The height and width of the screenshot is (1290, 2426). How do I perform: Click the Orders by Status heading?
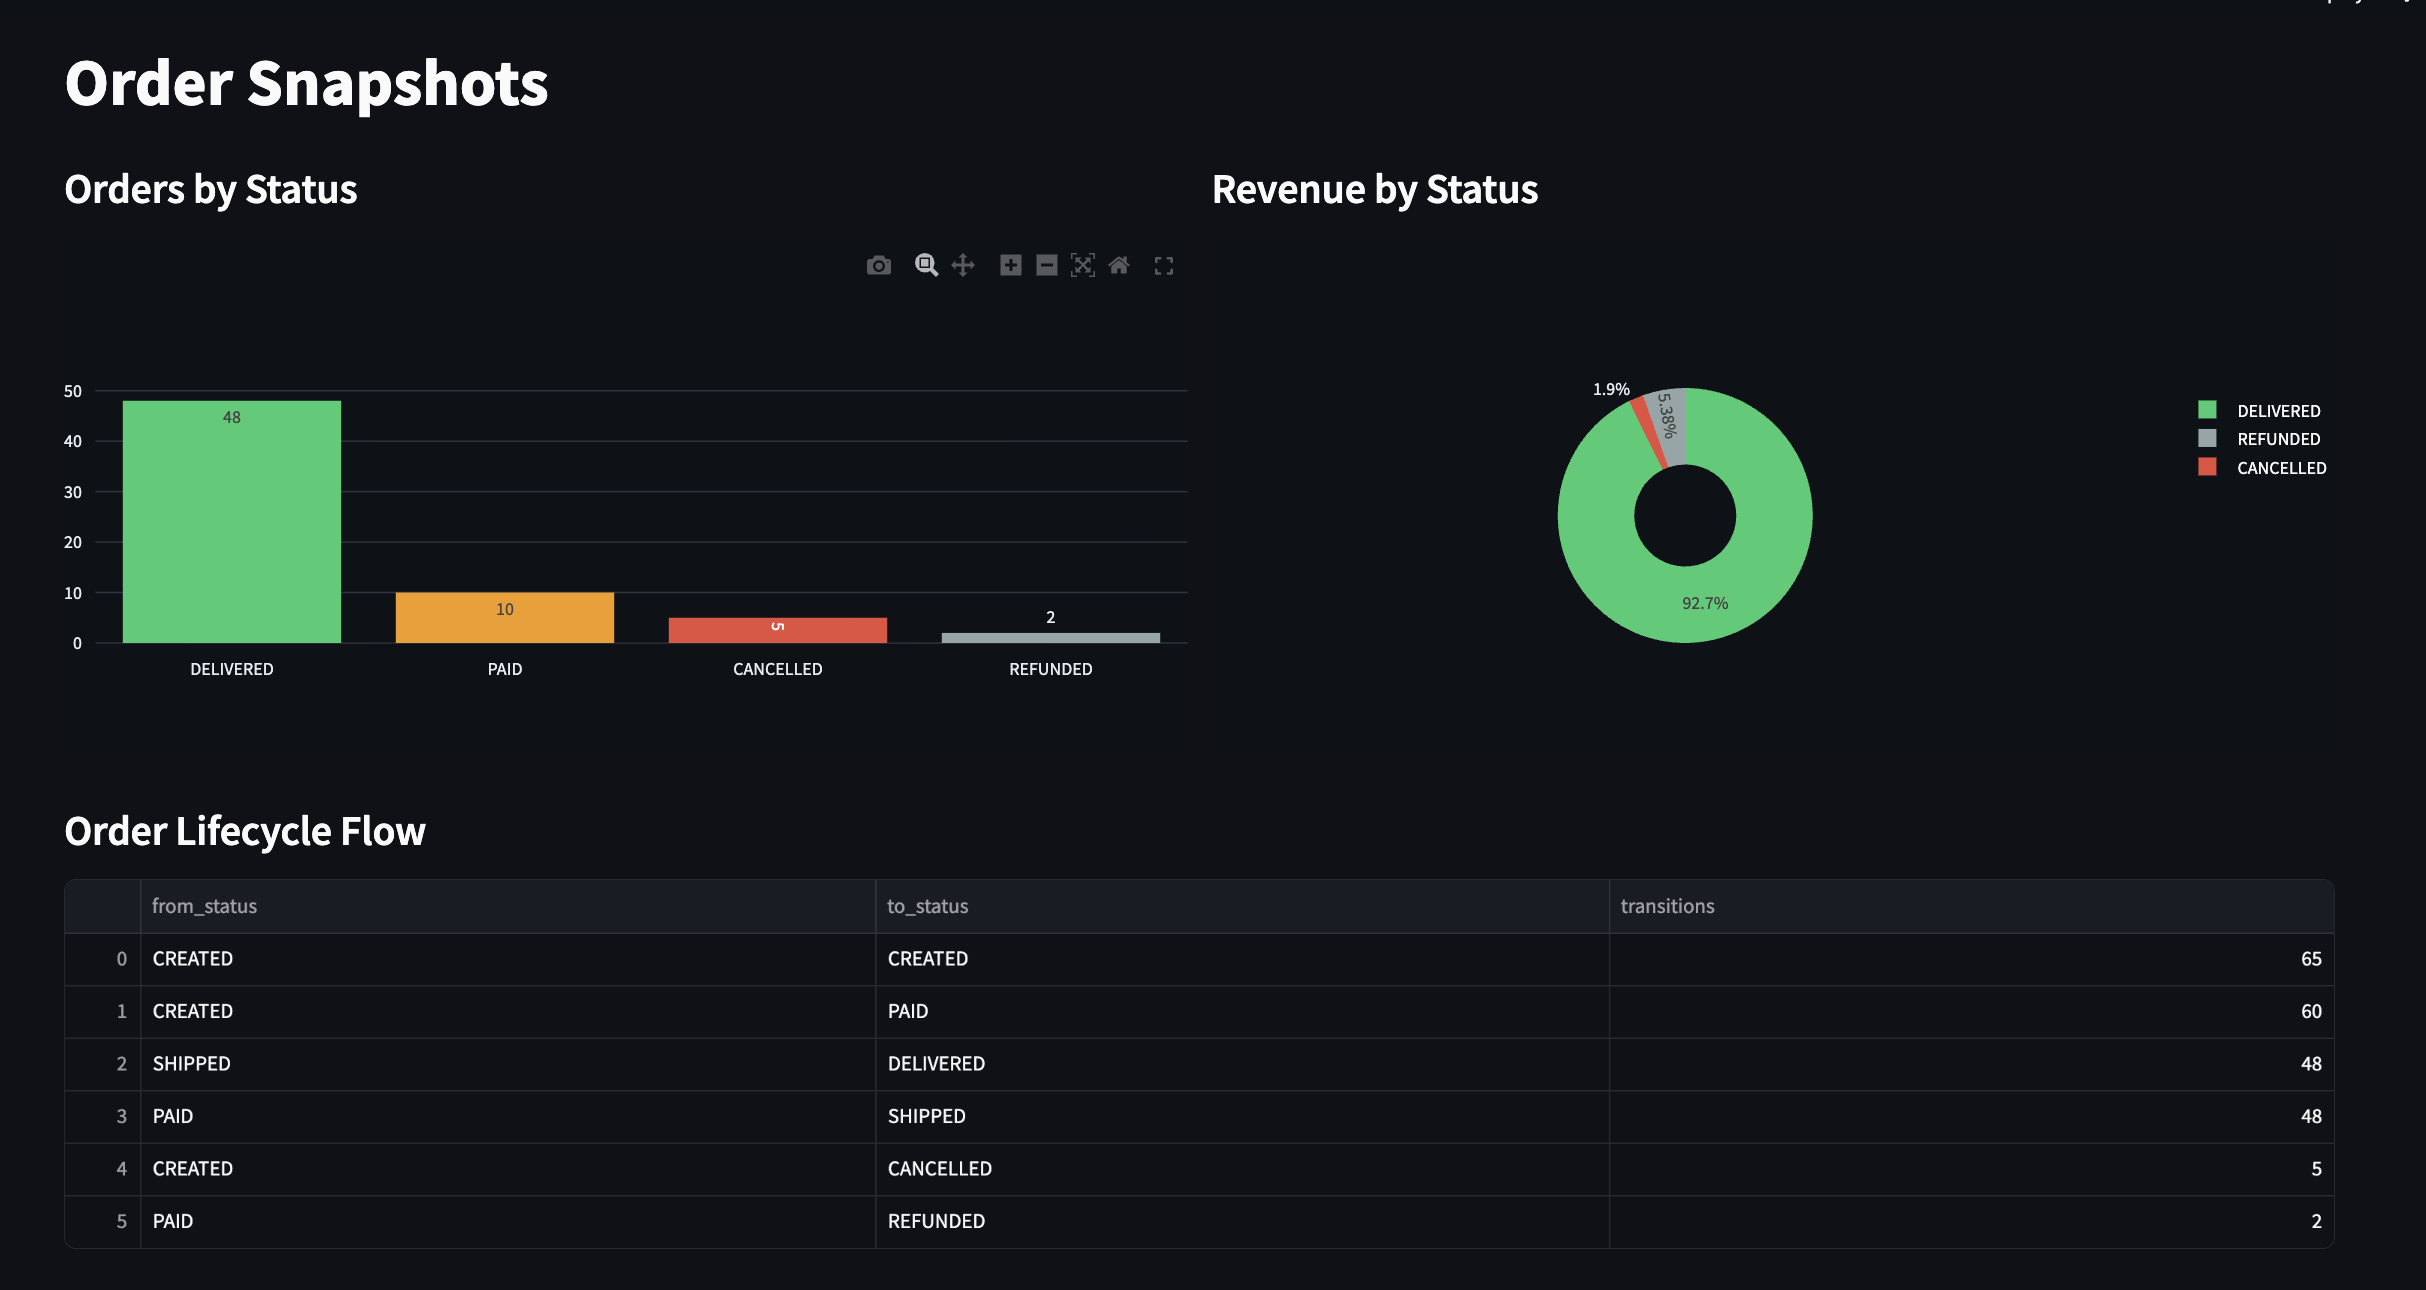pos(211,190)
